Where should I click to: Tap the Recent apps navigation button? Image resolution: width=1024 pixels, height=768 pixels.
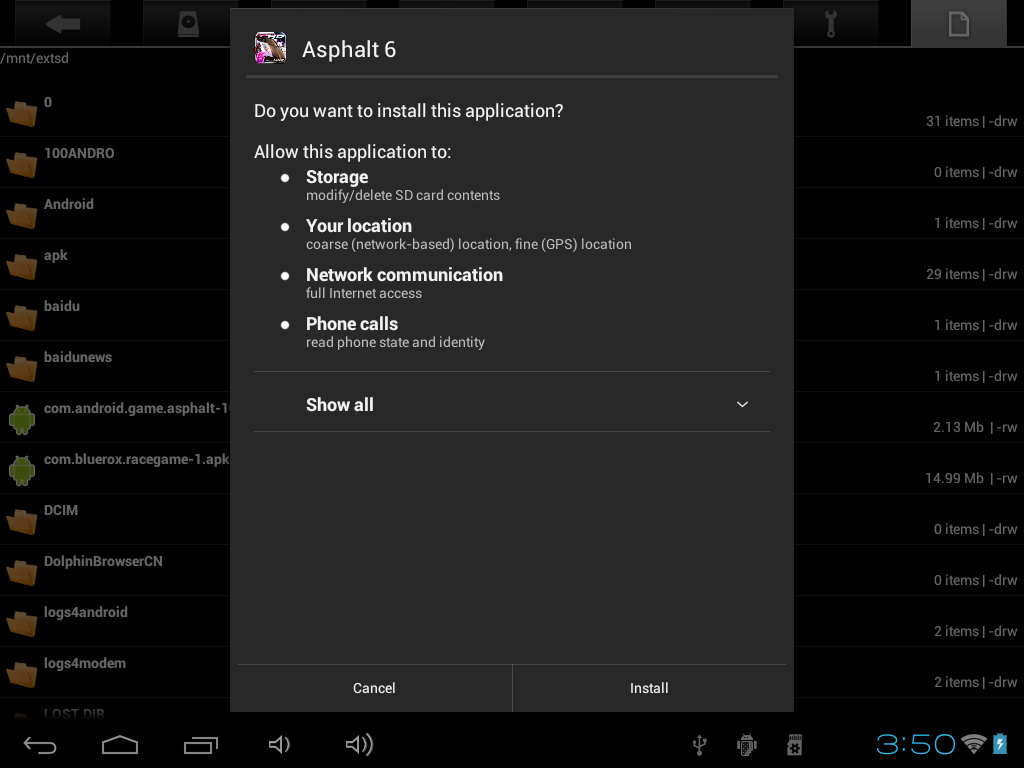coord(200,744)
